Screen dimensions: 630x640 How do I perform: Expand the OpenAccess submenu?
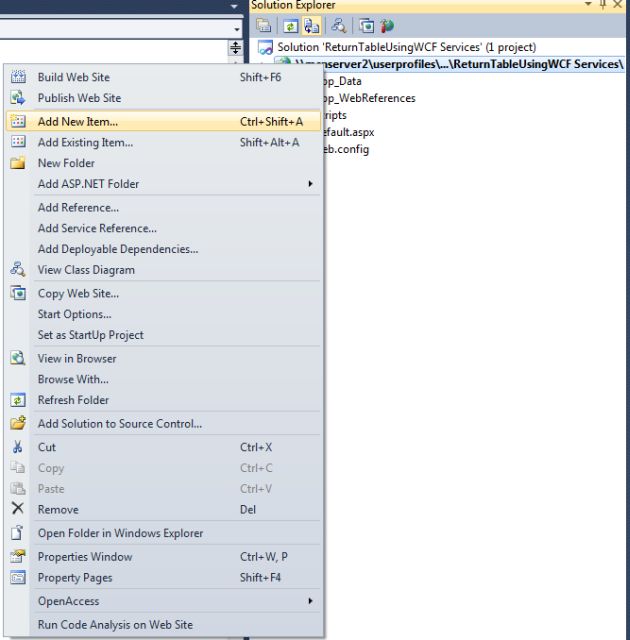164,602
